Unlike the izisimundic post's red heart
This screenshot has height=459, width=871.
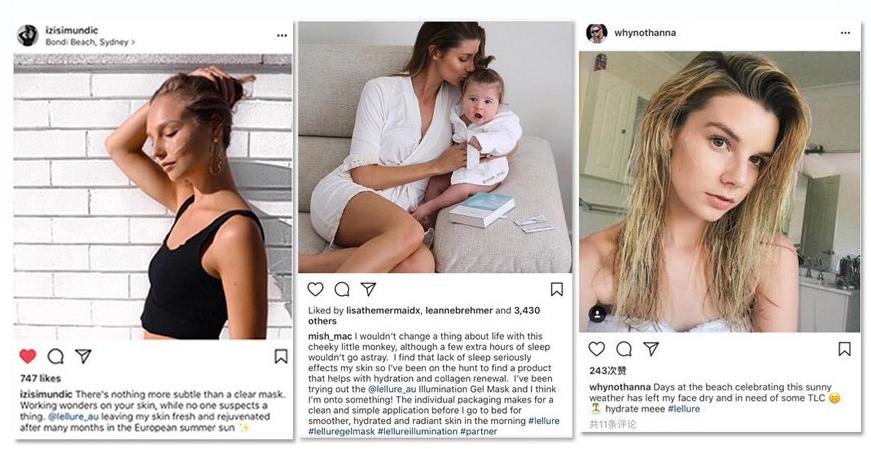point(28,356)
